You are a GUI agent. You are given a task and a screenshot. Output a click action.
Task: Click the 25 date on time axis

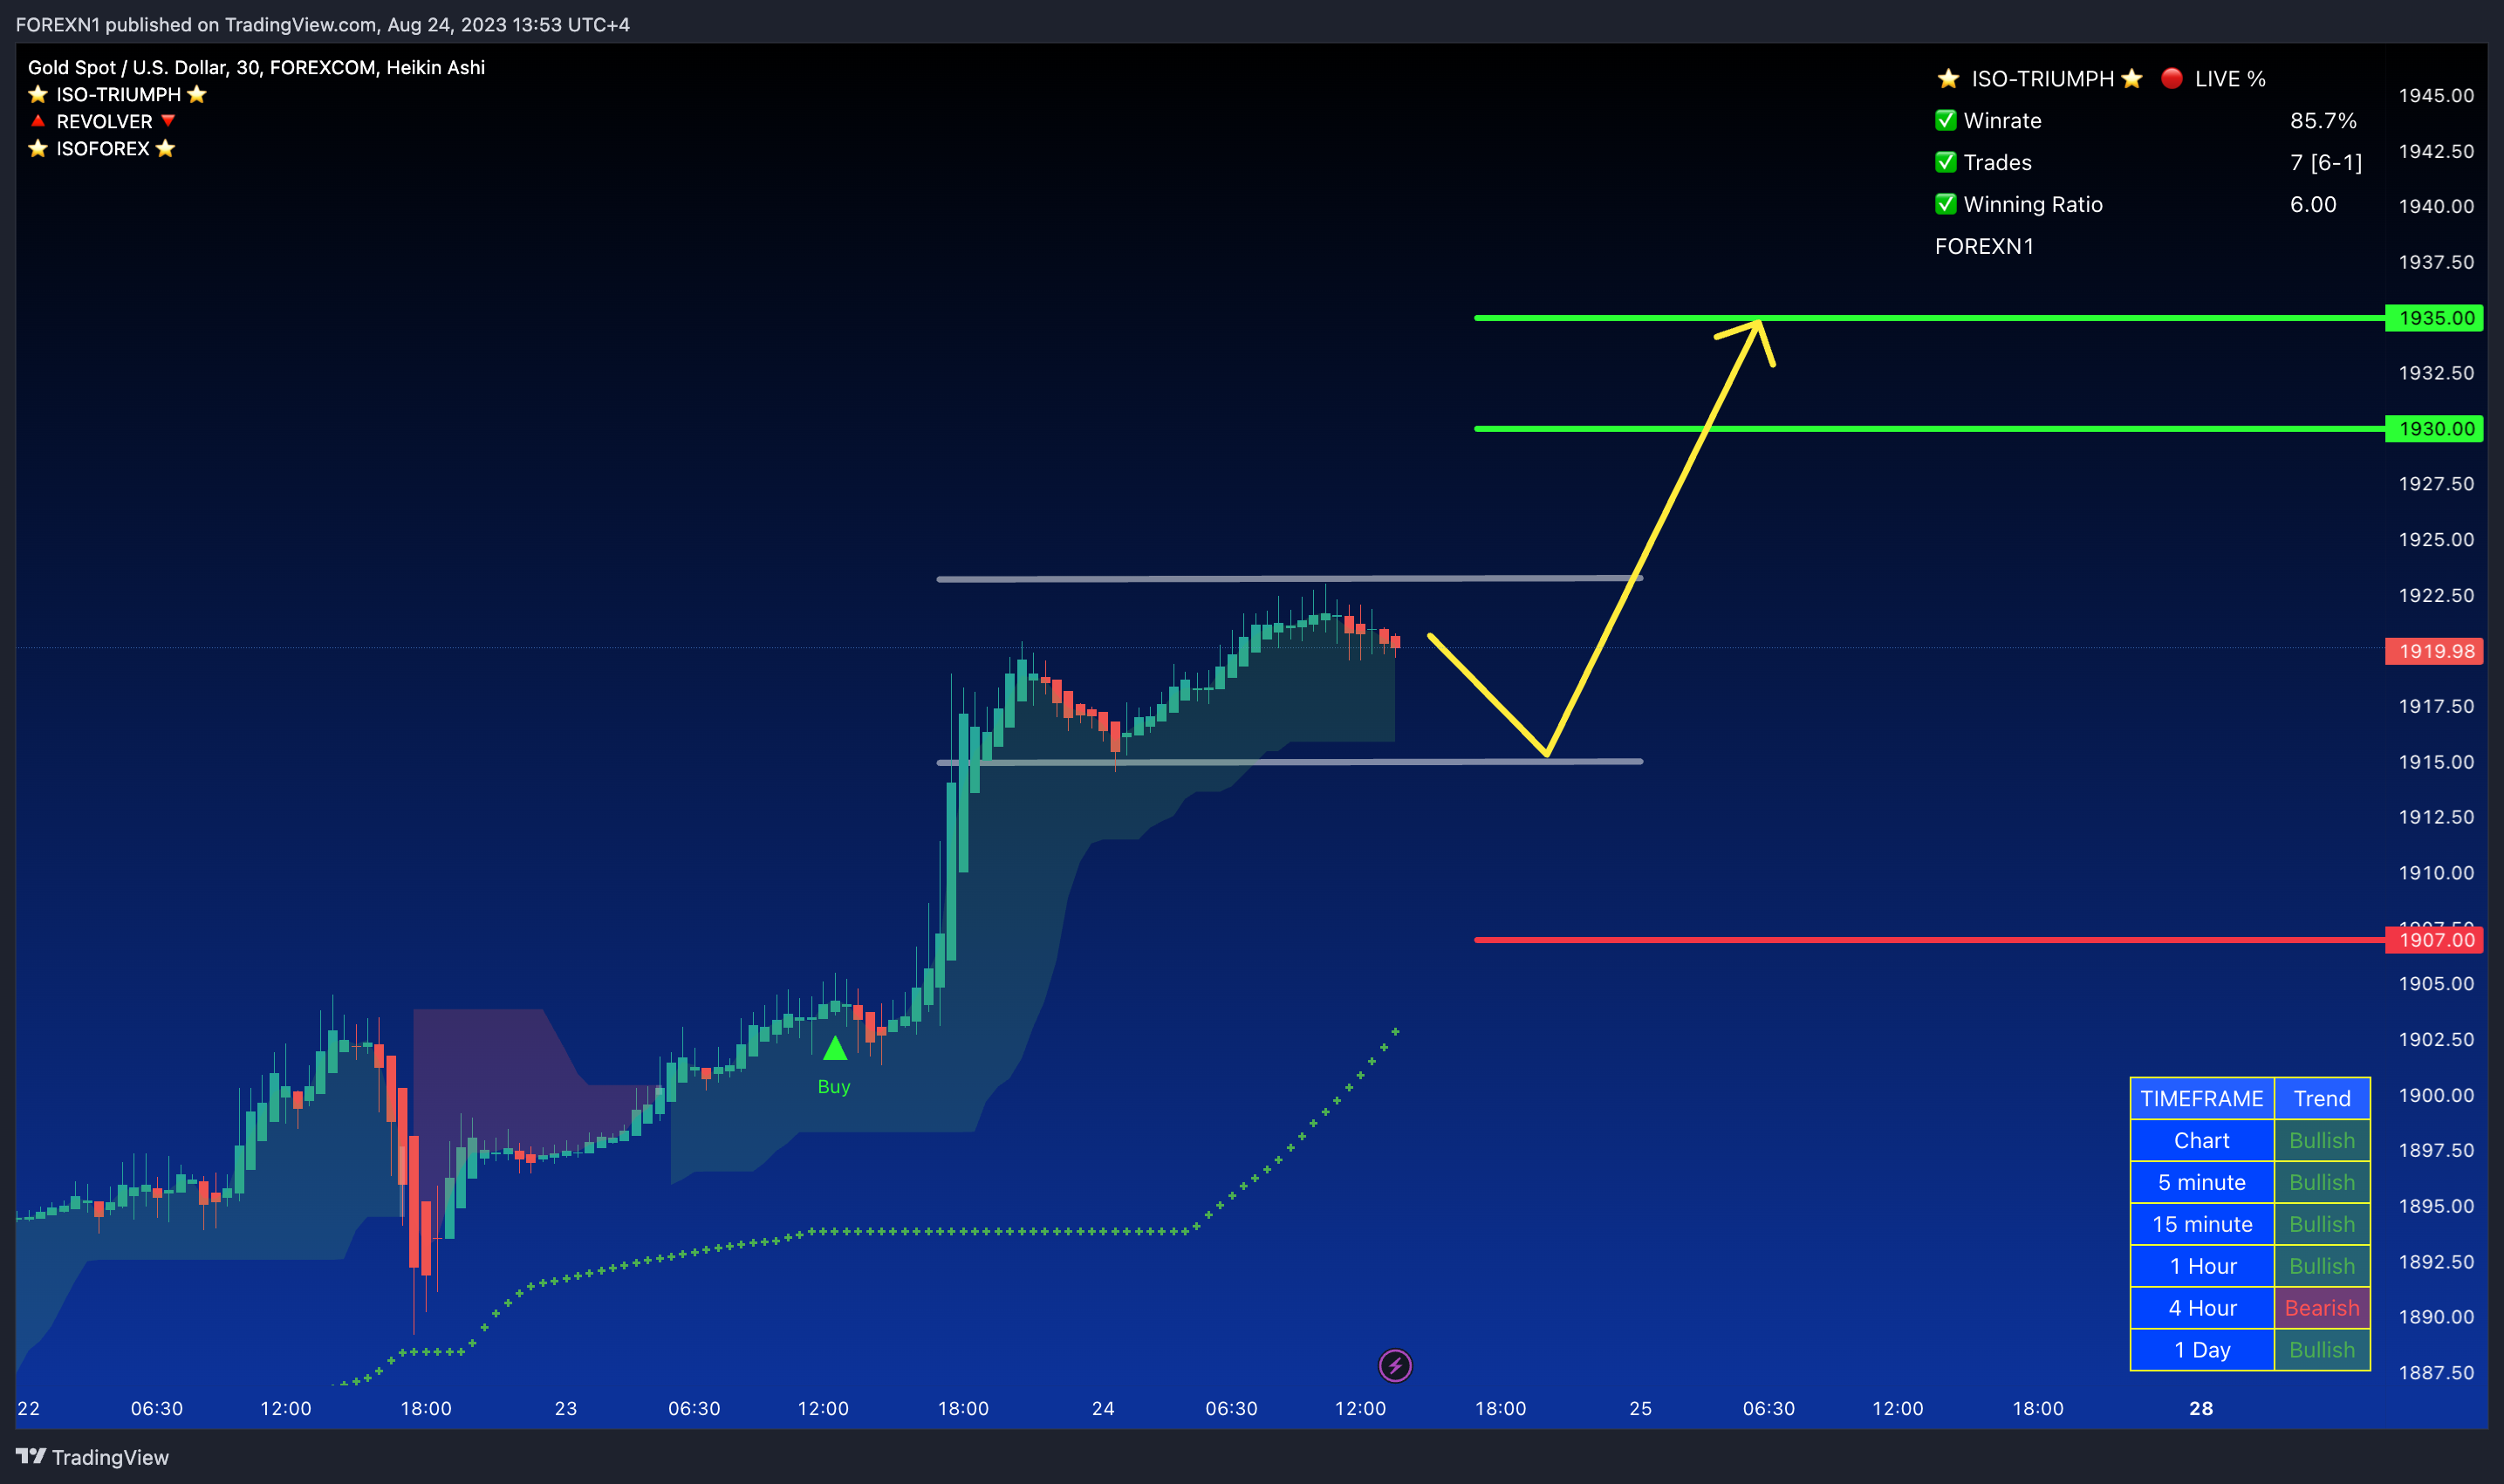[x=1640, y=1408]
